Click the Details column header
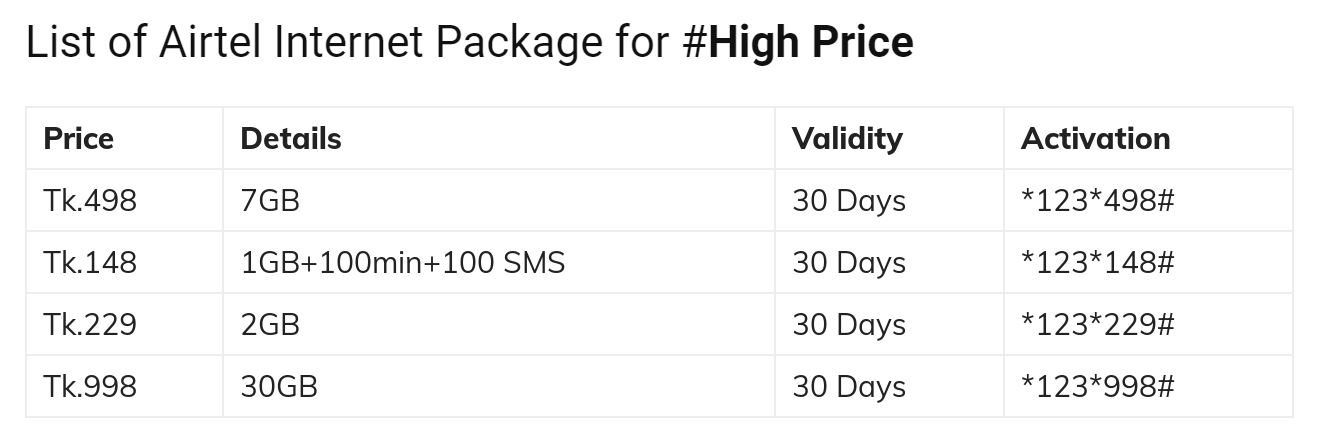 (291, 138)
